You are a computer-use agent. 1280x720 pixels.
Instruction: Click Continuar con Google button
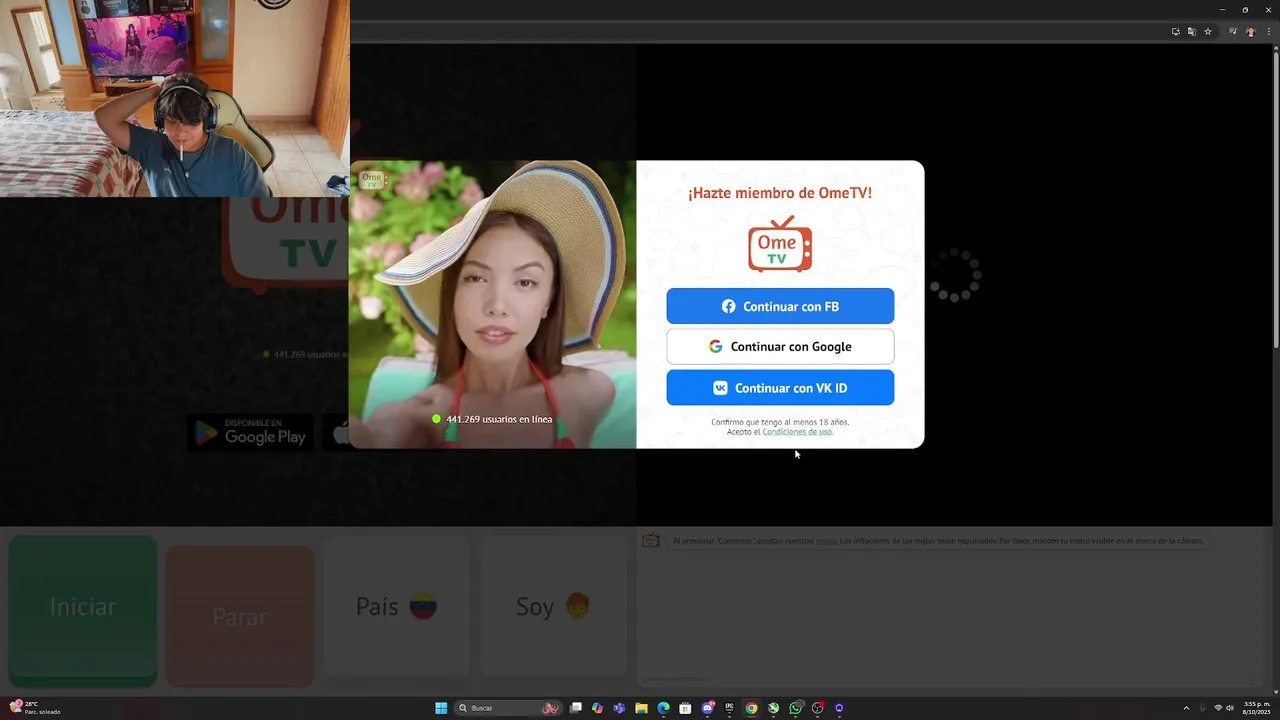coord(780,346)
